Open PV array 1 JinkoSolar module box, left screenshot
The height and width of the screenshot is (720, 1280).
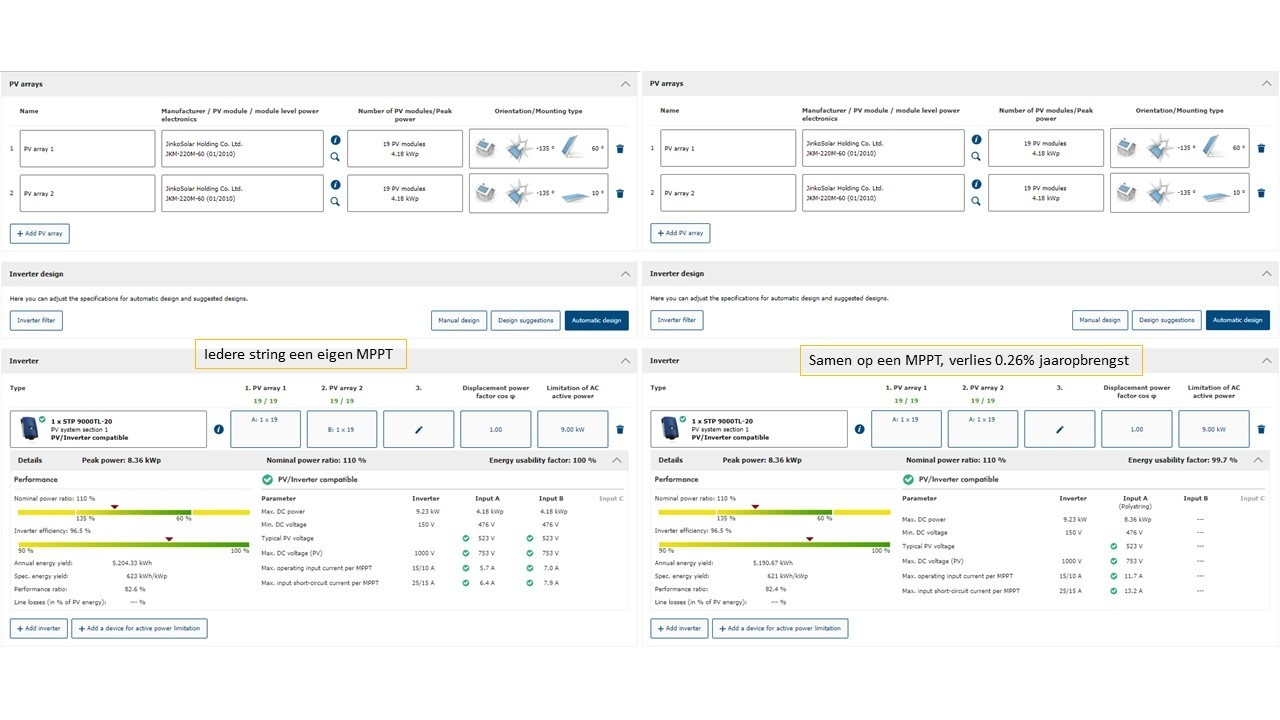click(x=243, y=148)
